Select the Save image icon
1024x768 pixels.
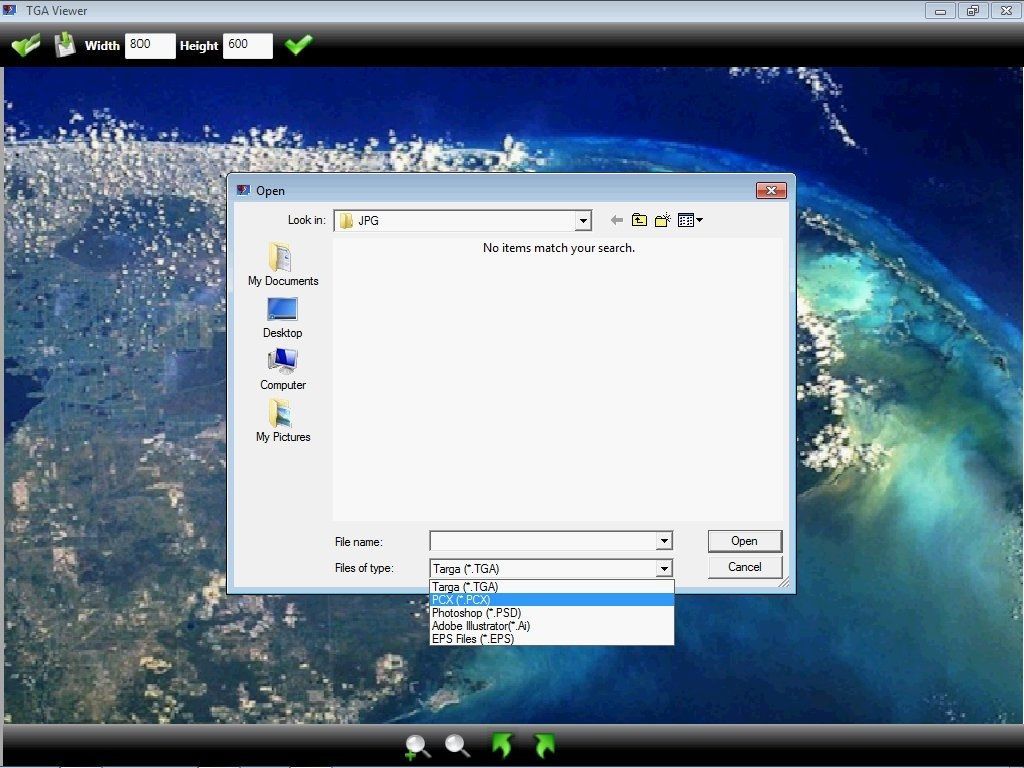pyautogui.click(x=64, y=44)
